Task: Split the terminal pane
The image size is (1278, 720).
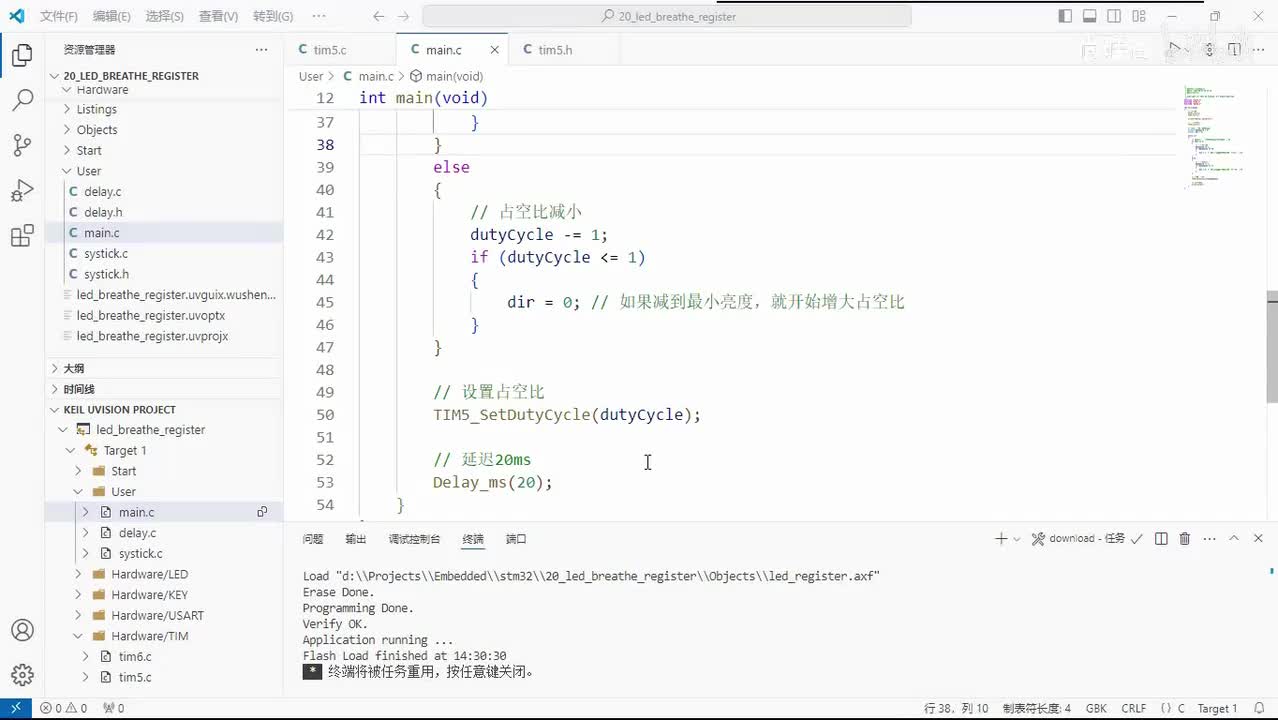Action: [1161, 539]
